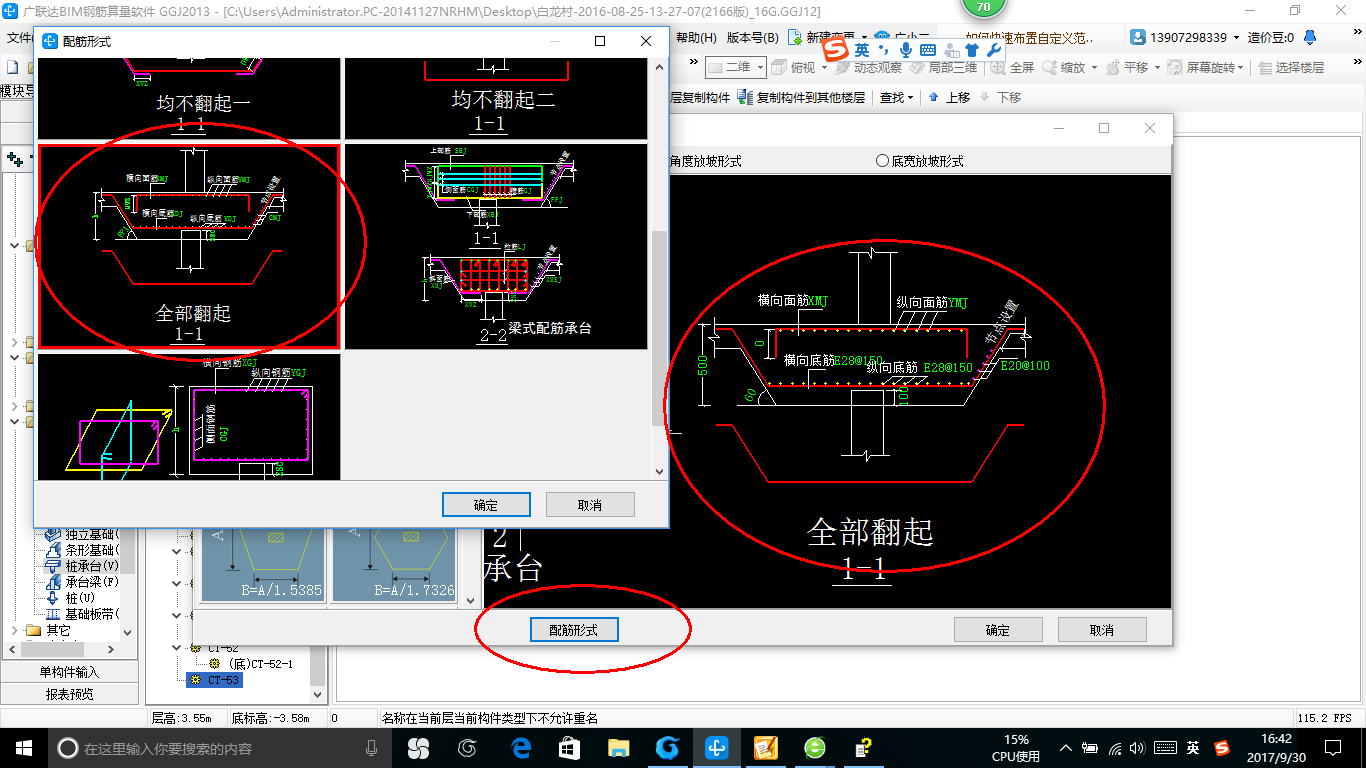The height and width of the screenshot is (768, 1366).
Task: Open the 单构件输入 panel tab
Action: 70,672
